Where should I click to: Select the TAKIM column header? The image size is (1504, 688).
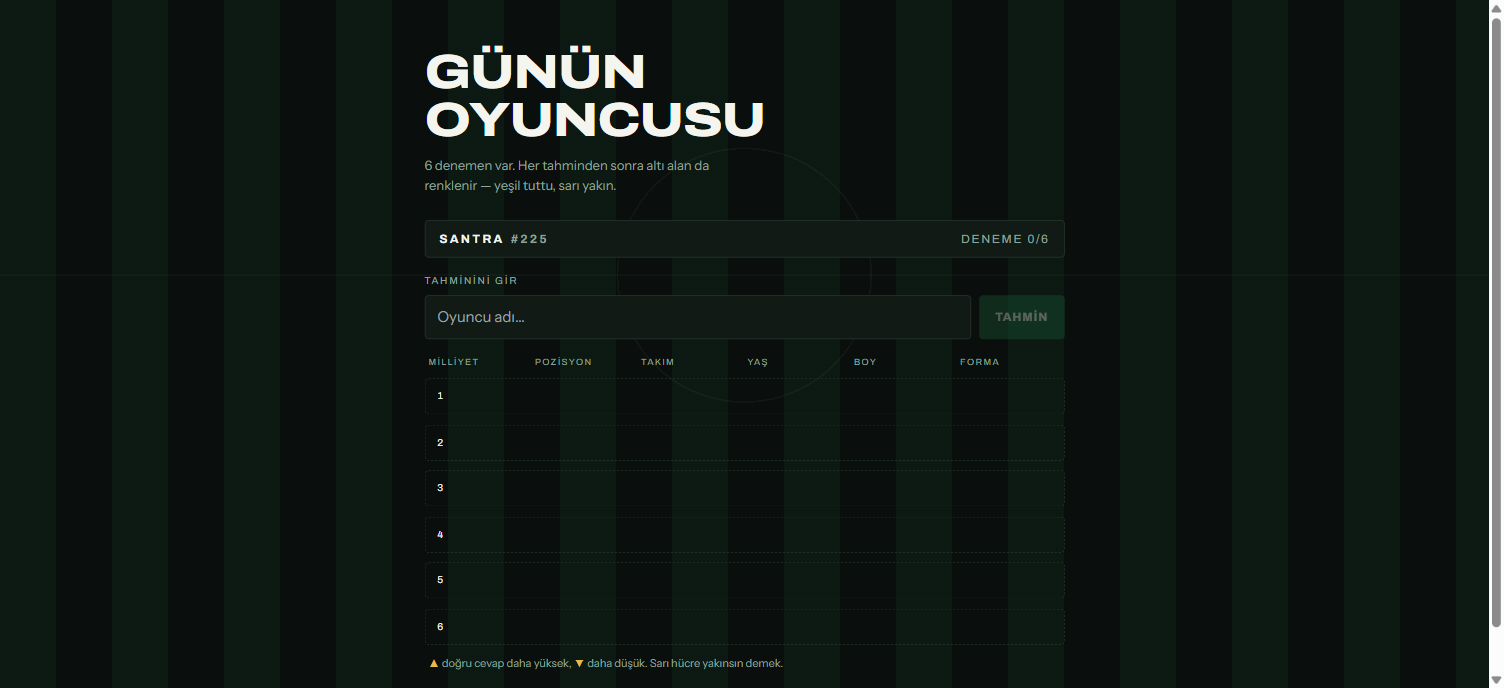click(x=658, y=362)
